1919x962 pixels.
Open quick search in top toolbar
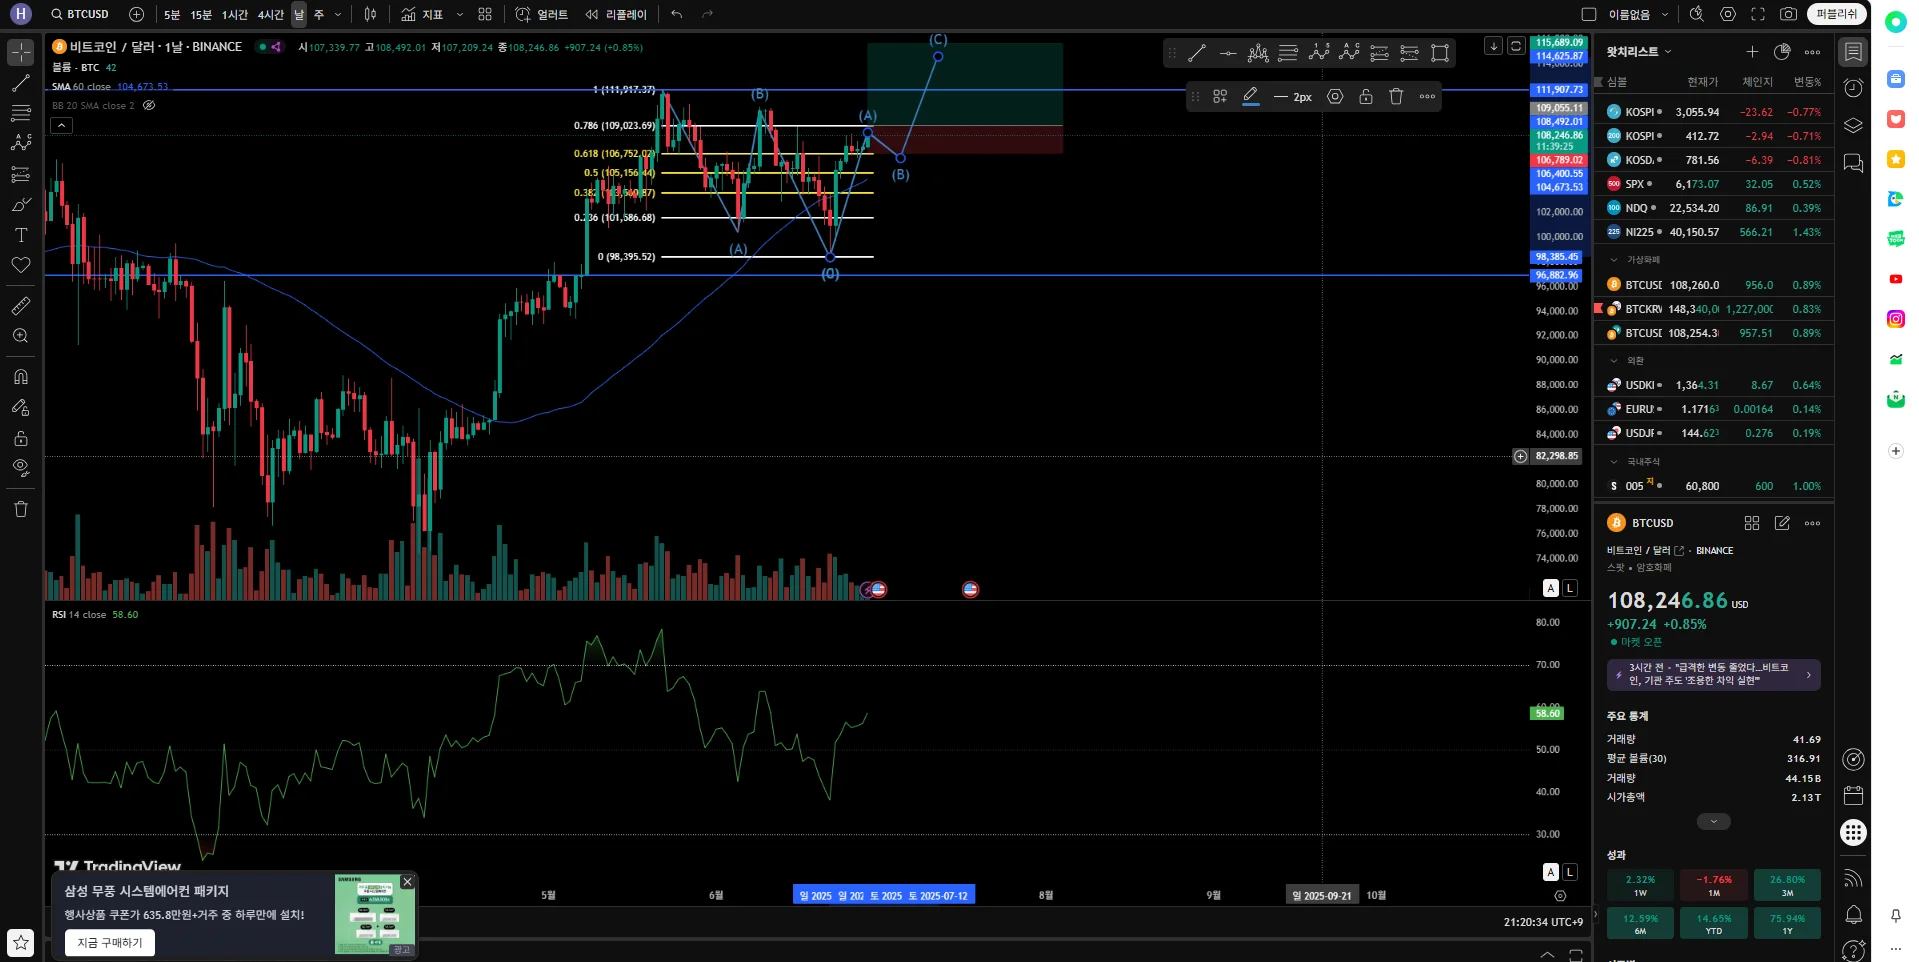point(1697,14)
